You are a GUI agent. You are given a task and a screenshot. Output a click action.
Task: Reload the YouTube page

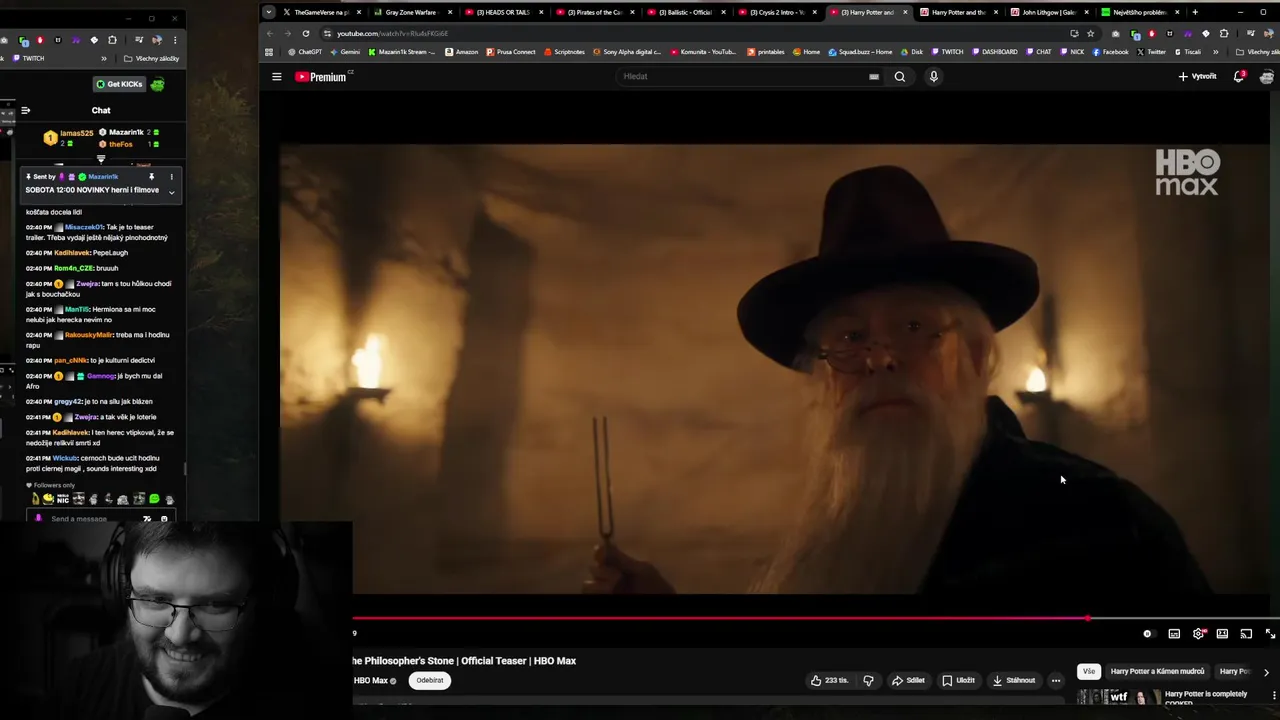pos(306,33)
